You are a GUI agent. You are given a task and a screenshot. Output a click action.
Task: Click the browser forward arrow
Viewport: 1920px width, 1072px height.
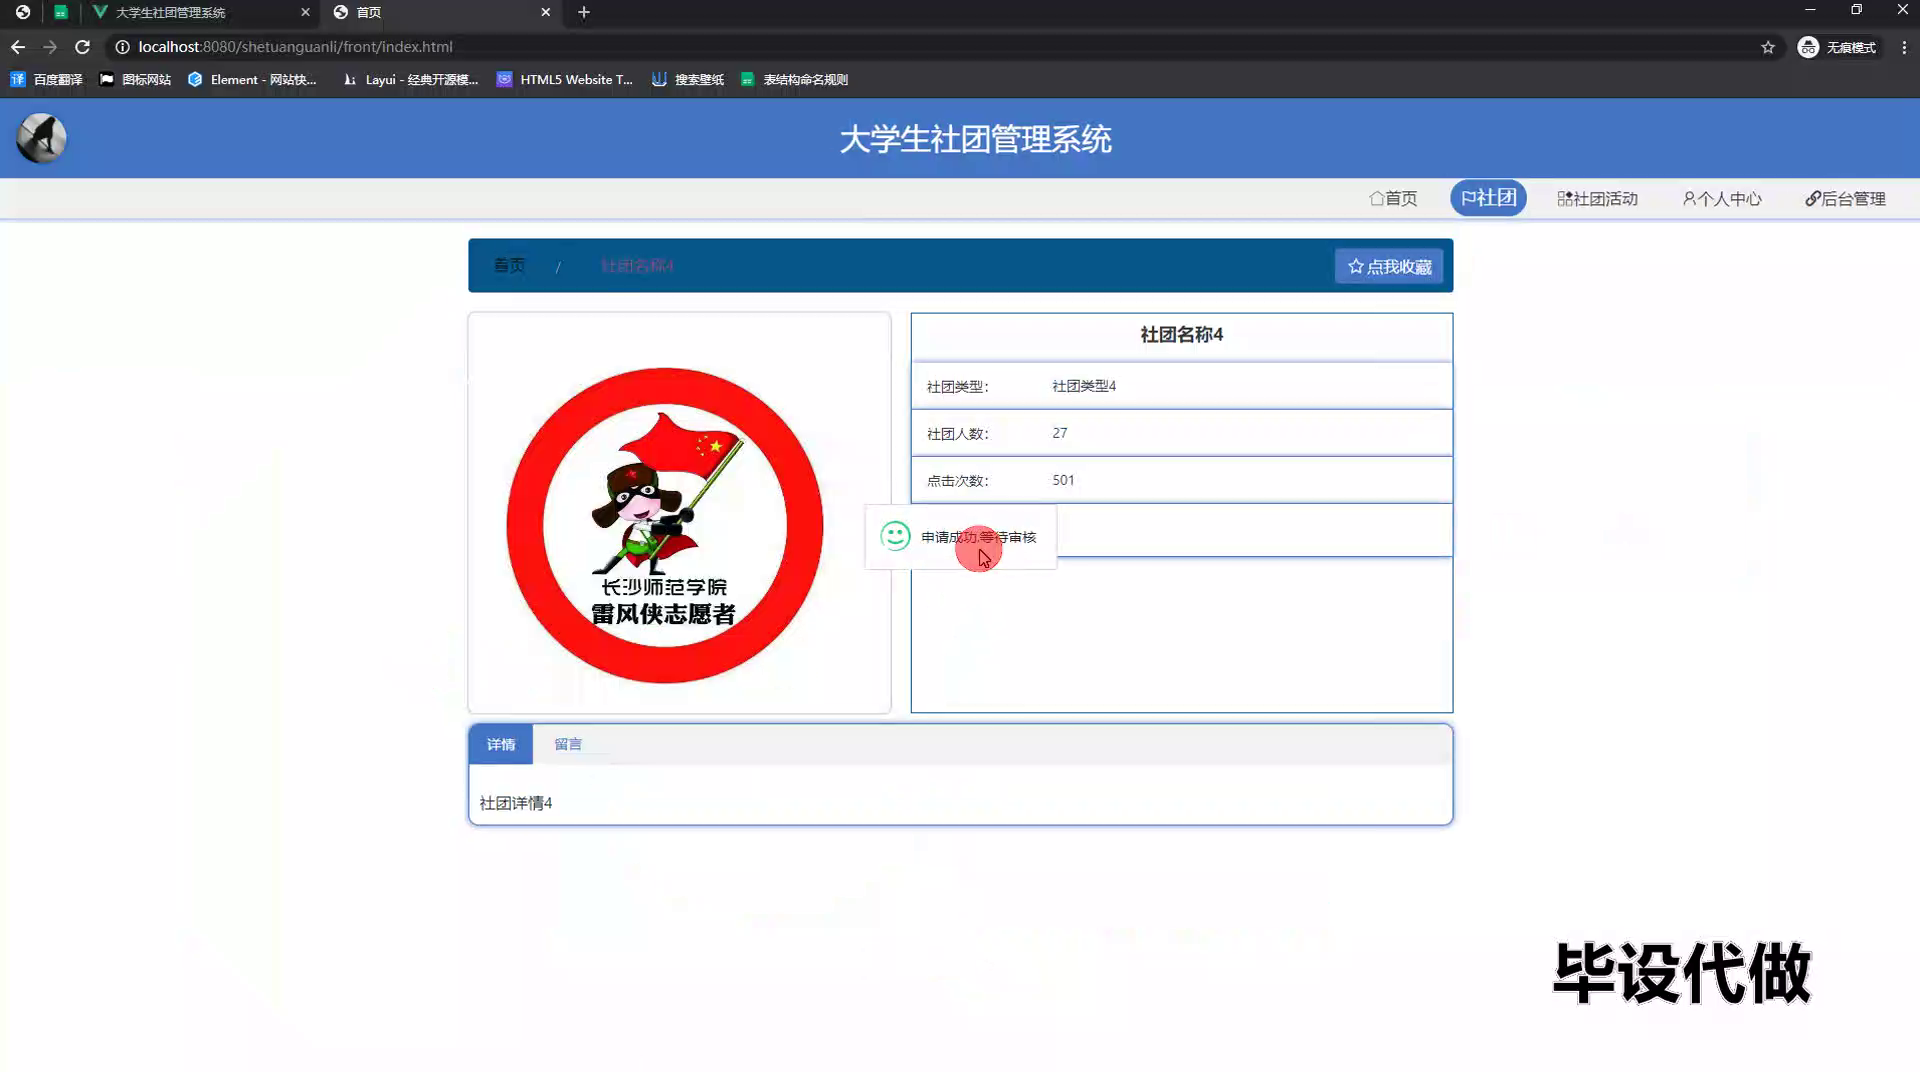point(50,47)
